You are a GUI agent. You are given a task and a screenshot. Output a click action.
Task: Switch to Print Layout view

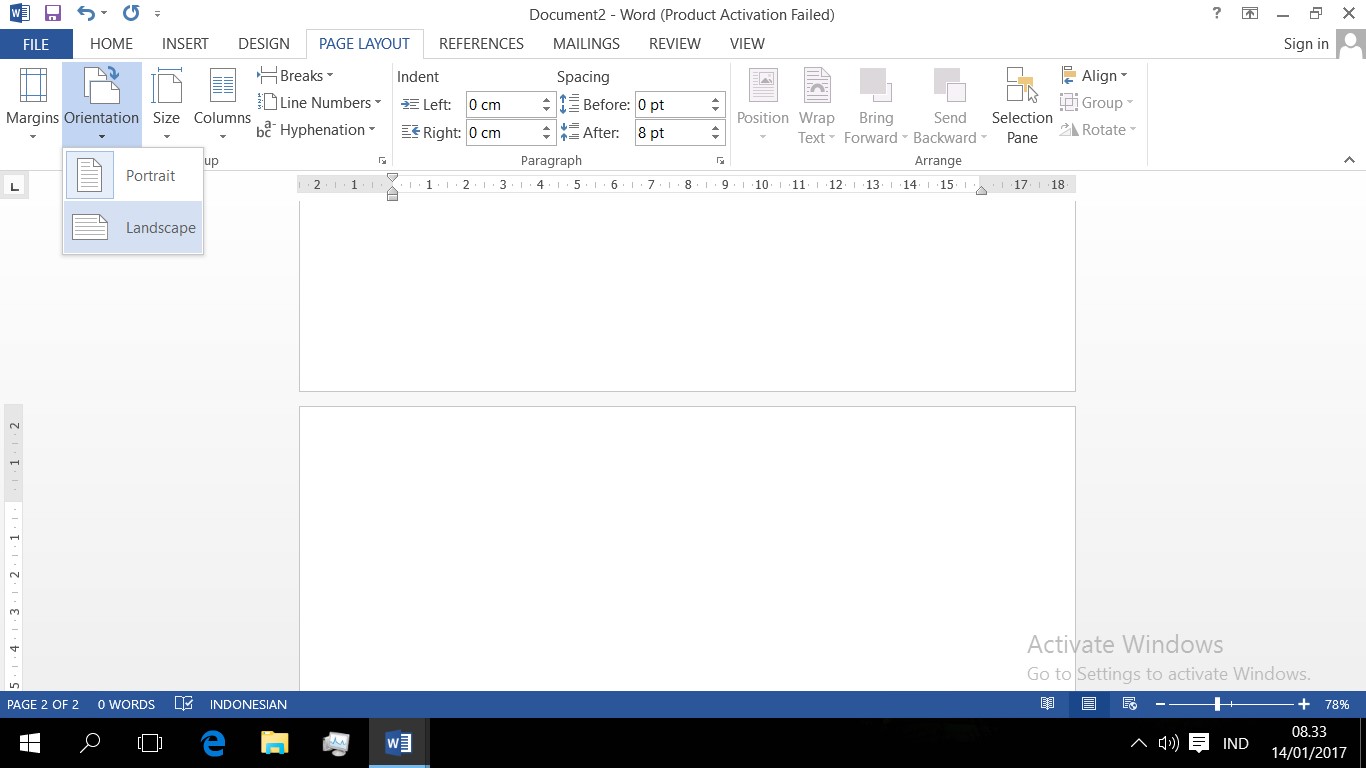click(1089, 704)
